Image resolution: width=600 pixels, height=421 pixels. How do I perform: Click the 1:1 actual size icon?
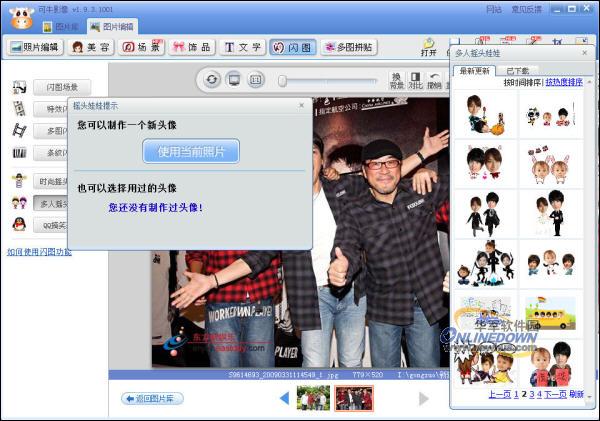coord(256,80)
